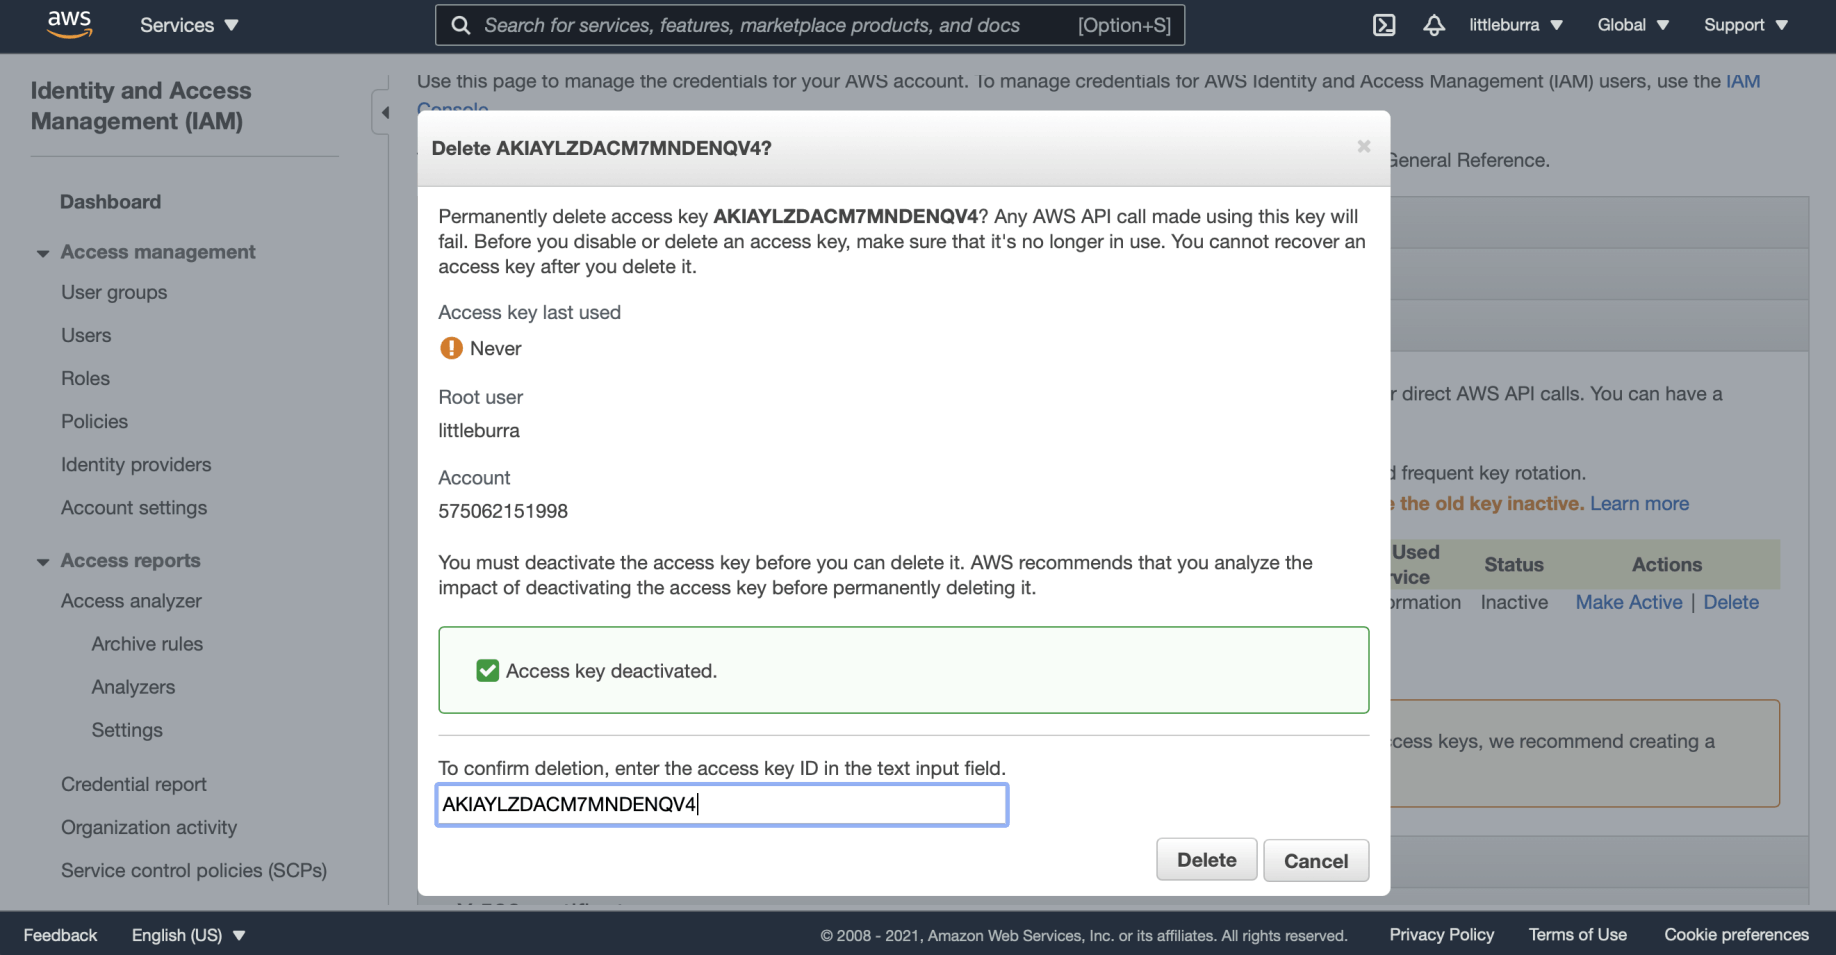Select Archive rules

point(147,643)
